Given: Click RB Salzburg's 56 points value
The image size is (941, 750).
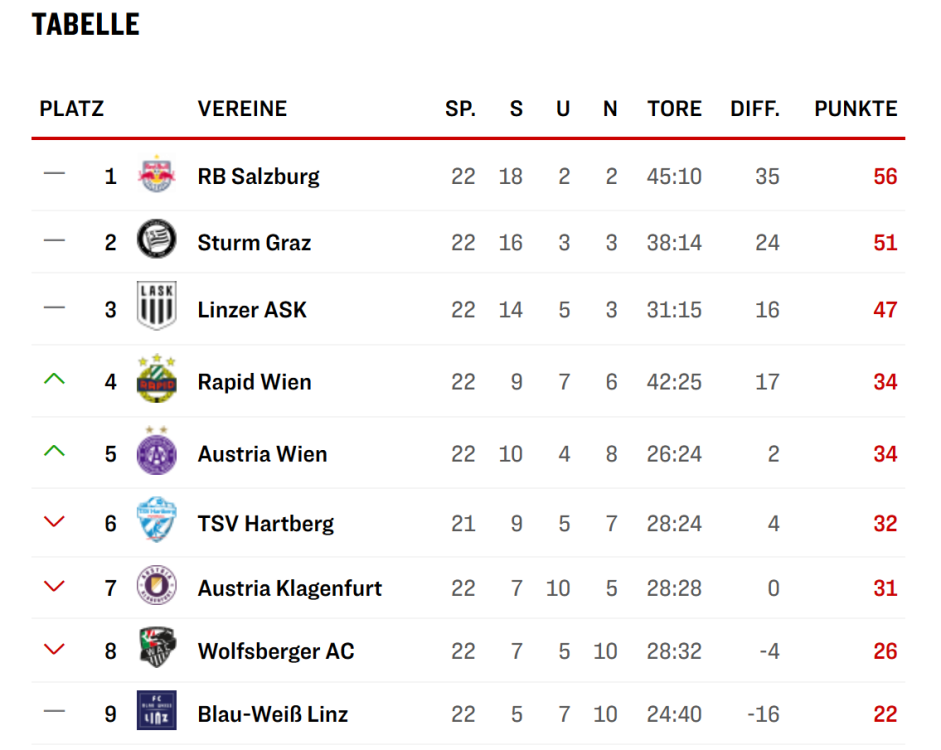Looking at the screenshot, I should click(885, 177).
